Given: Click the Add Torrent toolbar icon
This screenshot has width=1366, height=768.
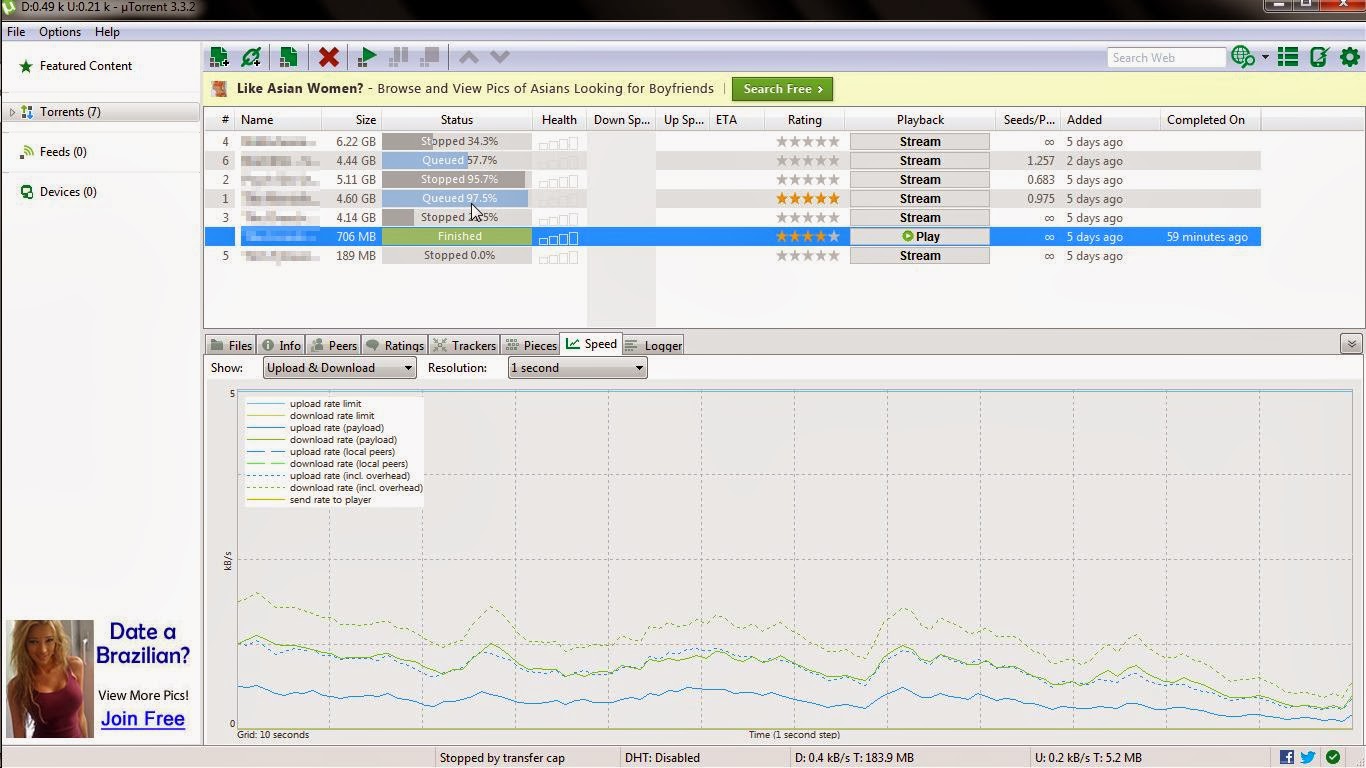Looking at the screenshot, I should click(219, 57).
